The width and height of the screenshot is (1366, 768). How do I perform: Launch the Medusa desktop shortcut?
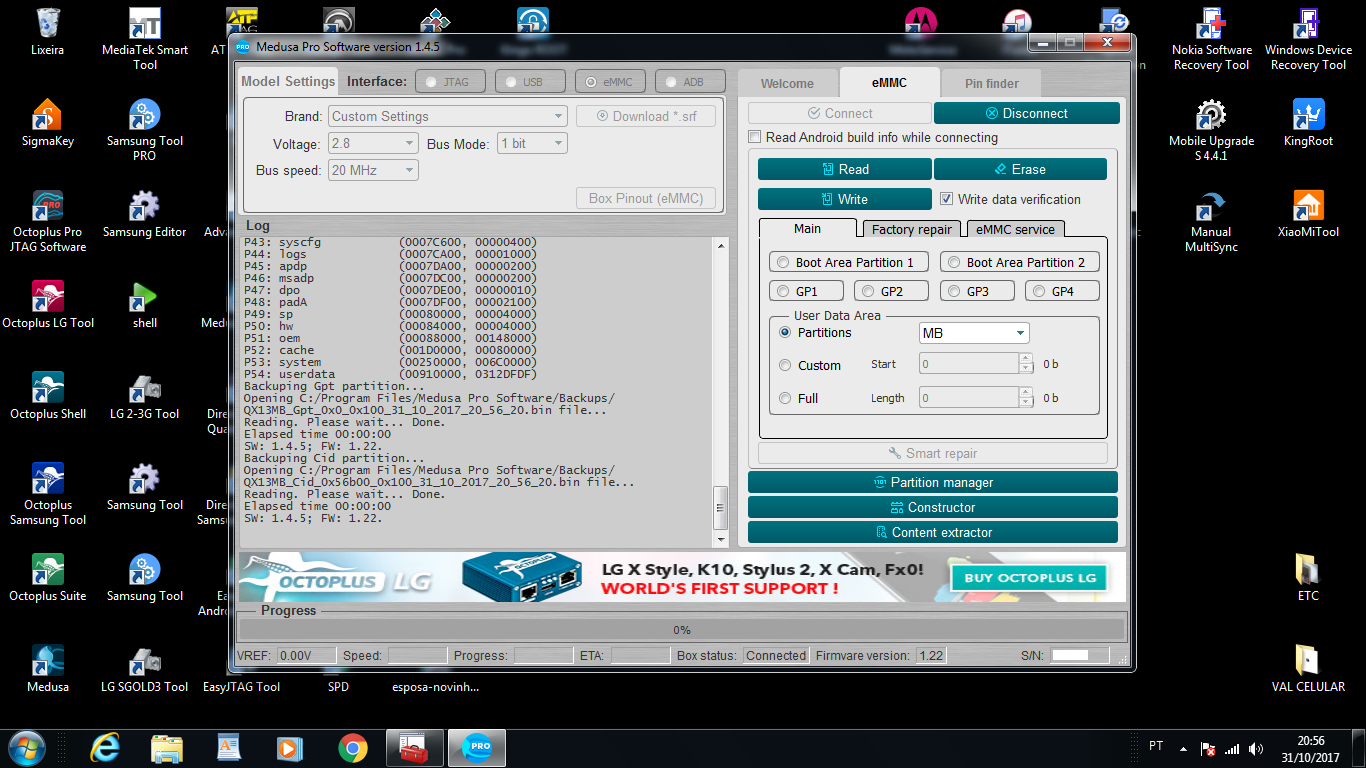tap(48, 668)
